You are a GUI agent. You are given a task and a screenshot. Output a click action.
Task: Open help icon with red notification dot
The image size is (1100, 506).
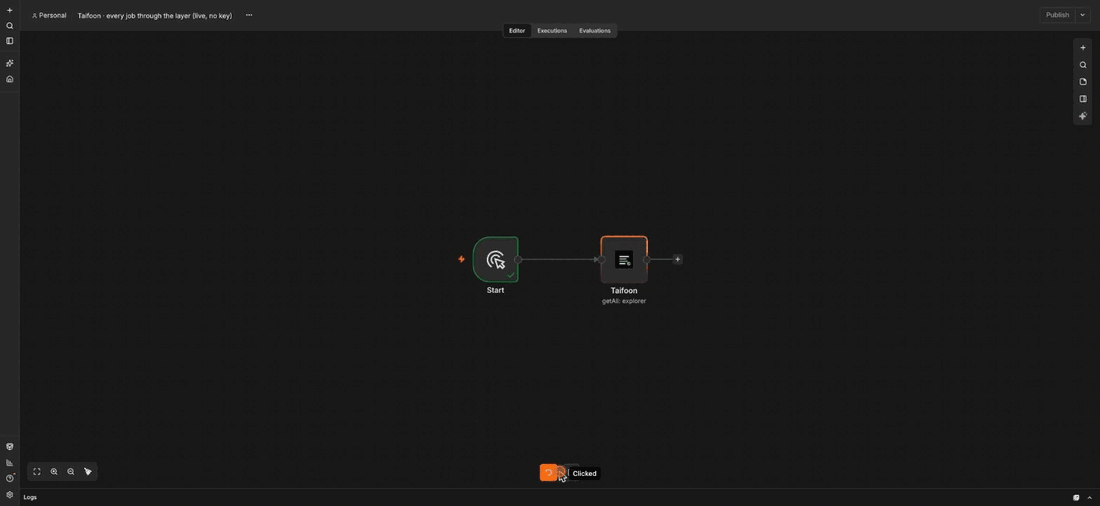click(10, 478)
